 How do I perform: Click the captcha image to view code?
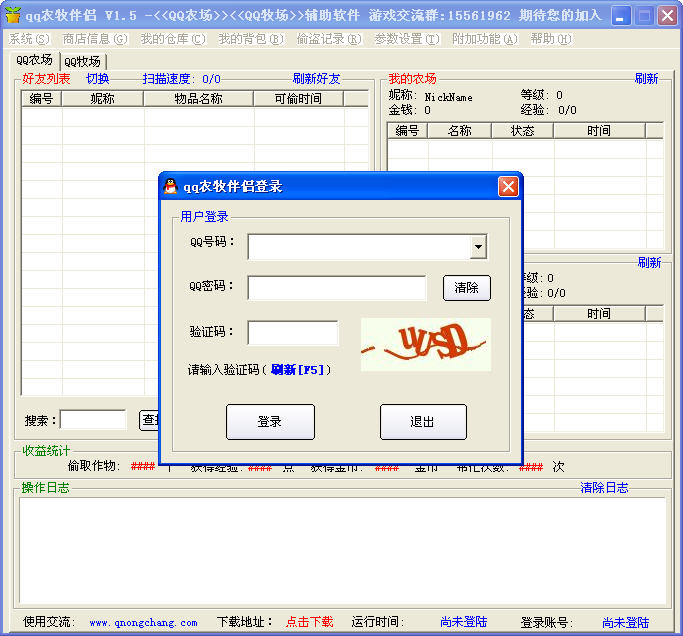pos(426,345)
